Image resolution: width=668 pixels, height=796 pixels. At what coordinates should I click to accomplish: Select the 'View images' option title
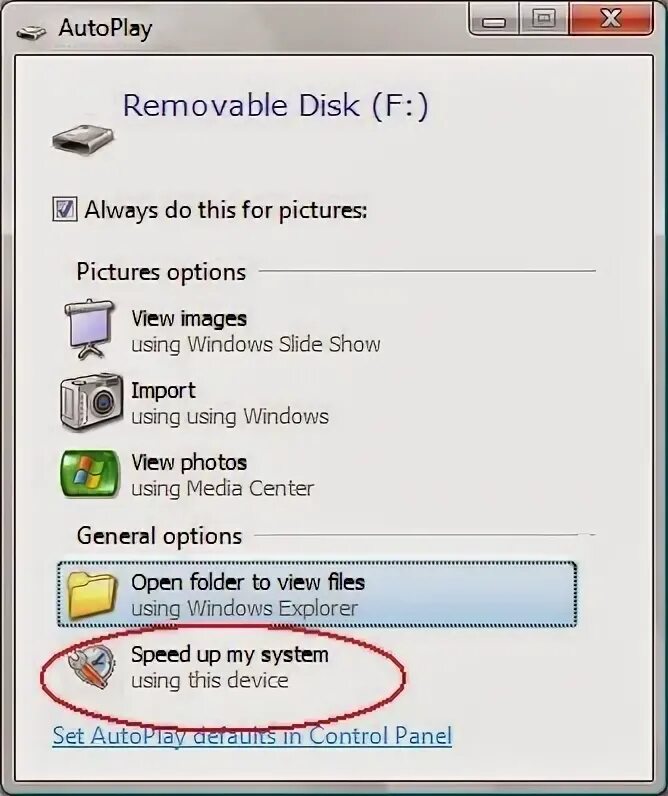coord(189,319)
